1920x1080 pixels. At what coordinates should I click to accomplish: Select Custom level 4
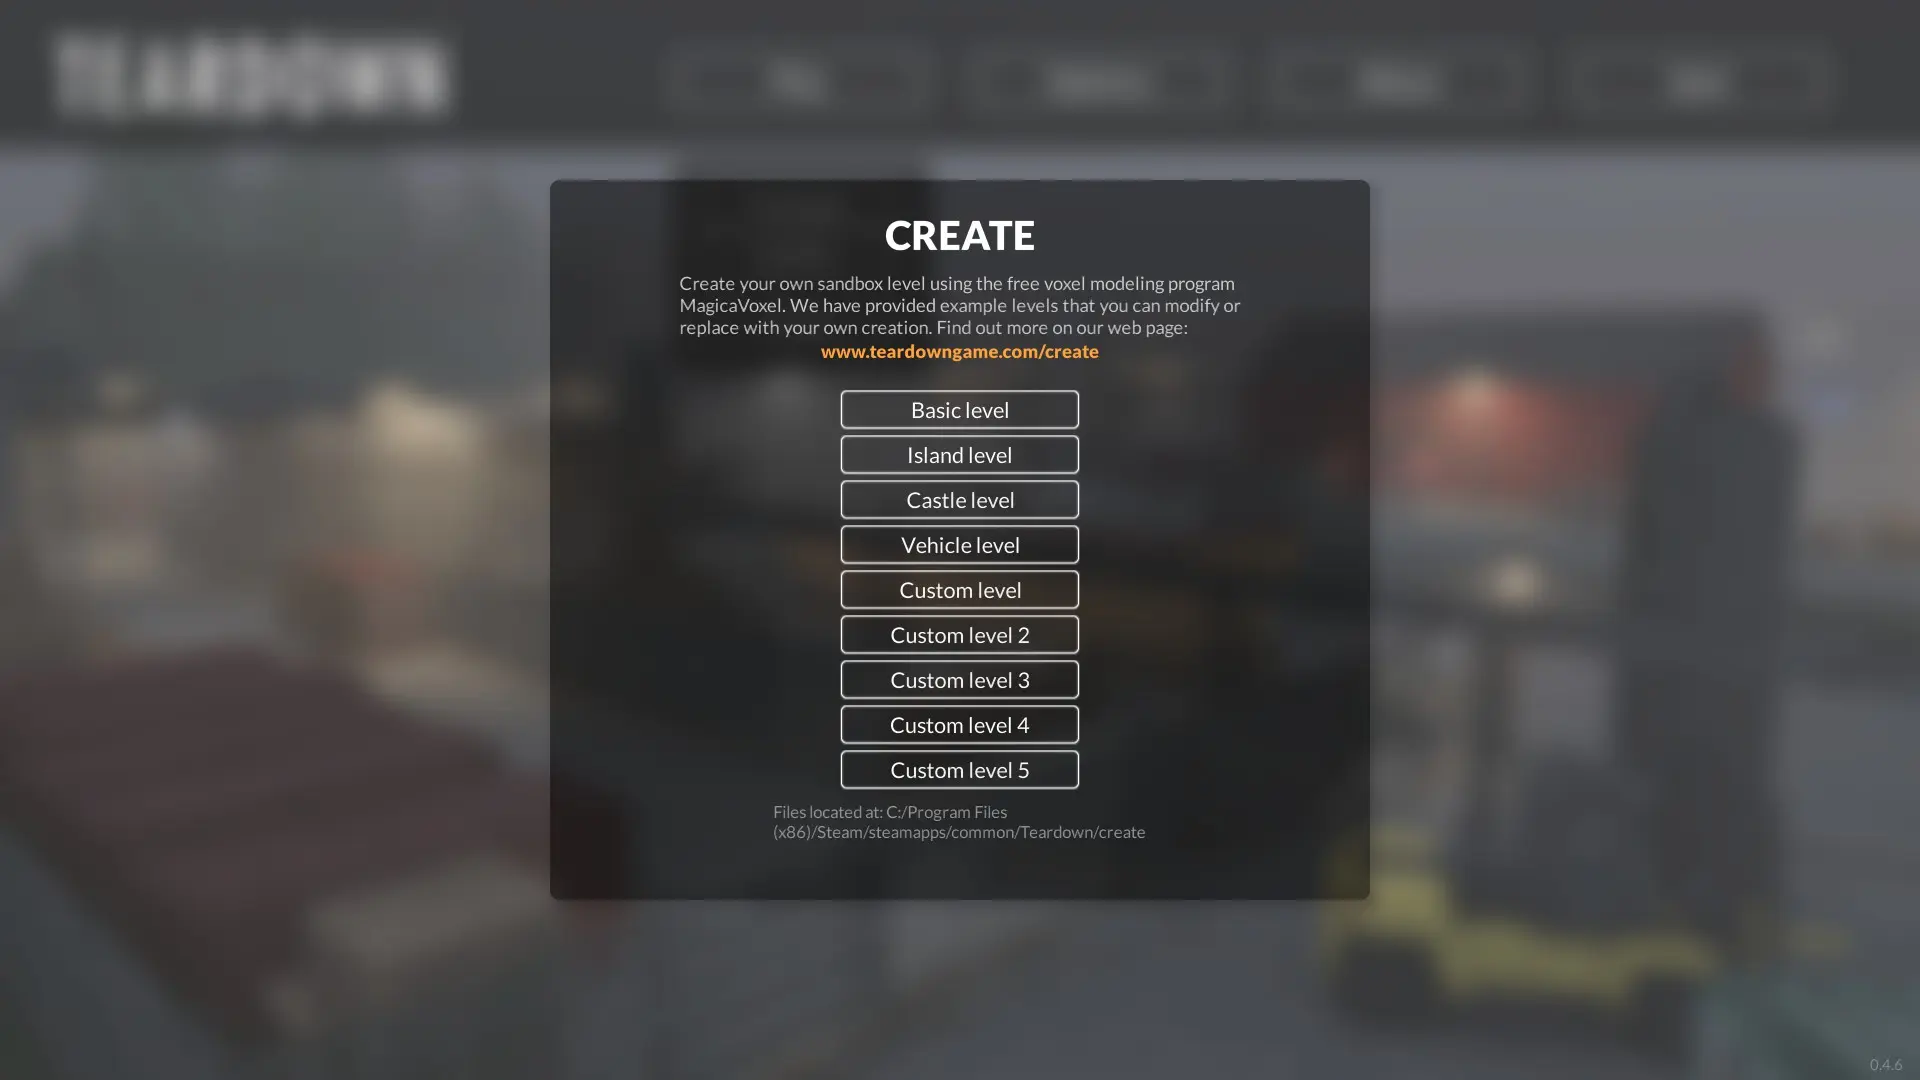(x=960, y=724)
